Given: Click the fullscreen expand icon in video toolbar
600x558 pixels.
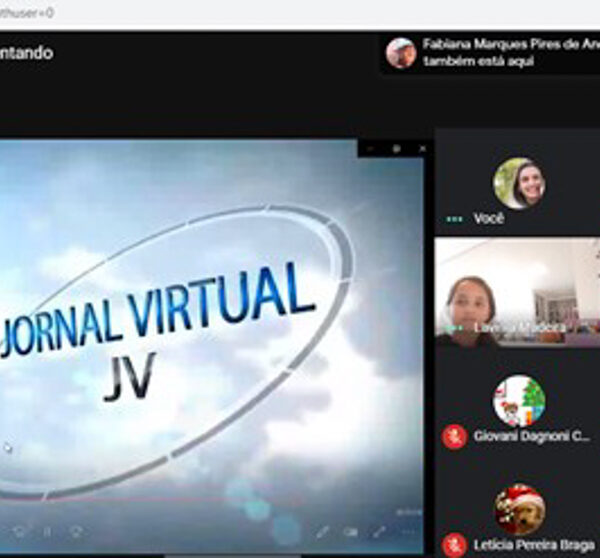Looking at the screenshot, I should (x=379, y=531).
